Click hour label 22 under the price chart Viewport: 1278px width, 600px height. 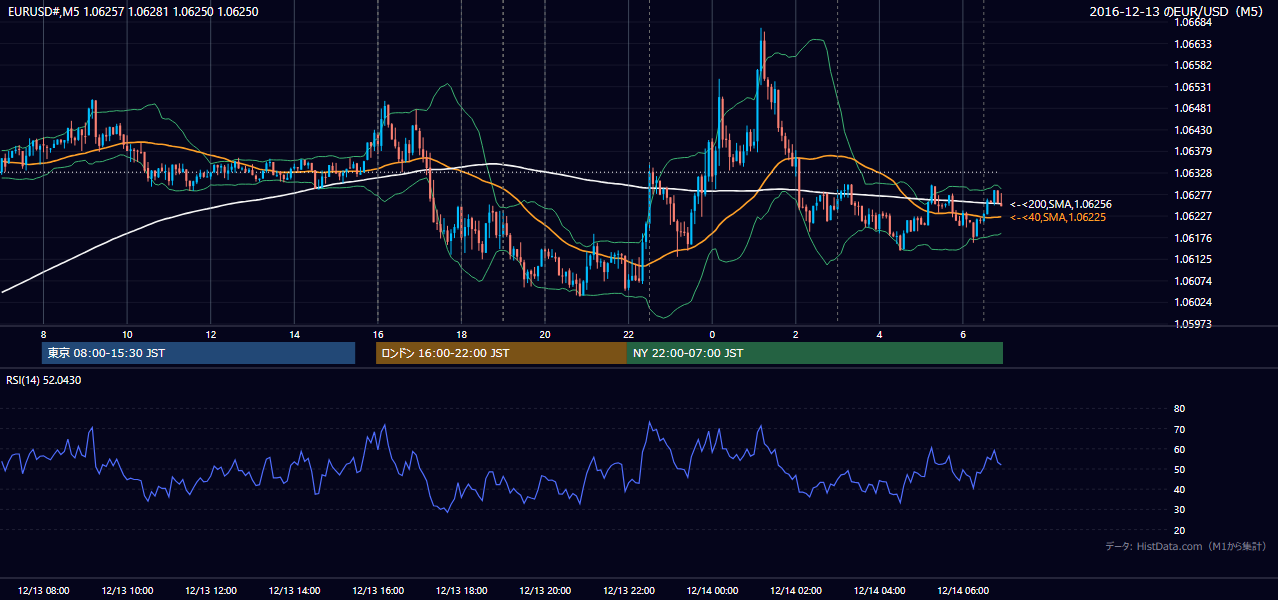(x=628, y=334)
